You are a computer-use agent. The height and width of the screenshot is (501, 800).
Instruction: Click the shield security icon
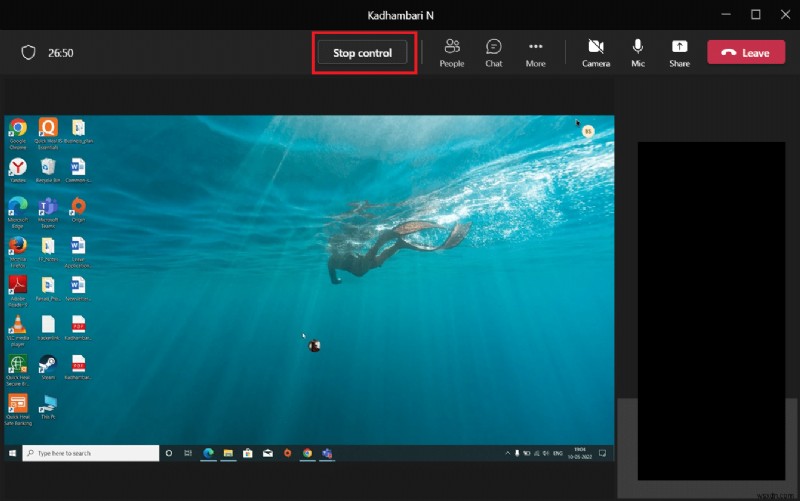pyautogui.click(x=29, y=53)
